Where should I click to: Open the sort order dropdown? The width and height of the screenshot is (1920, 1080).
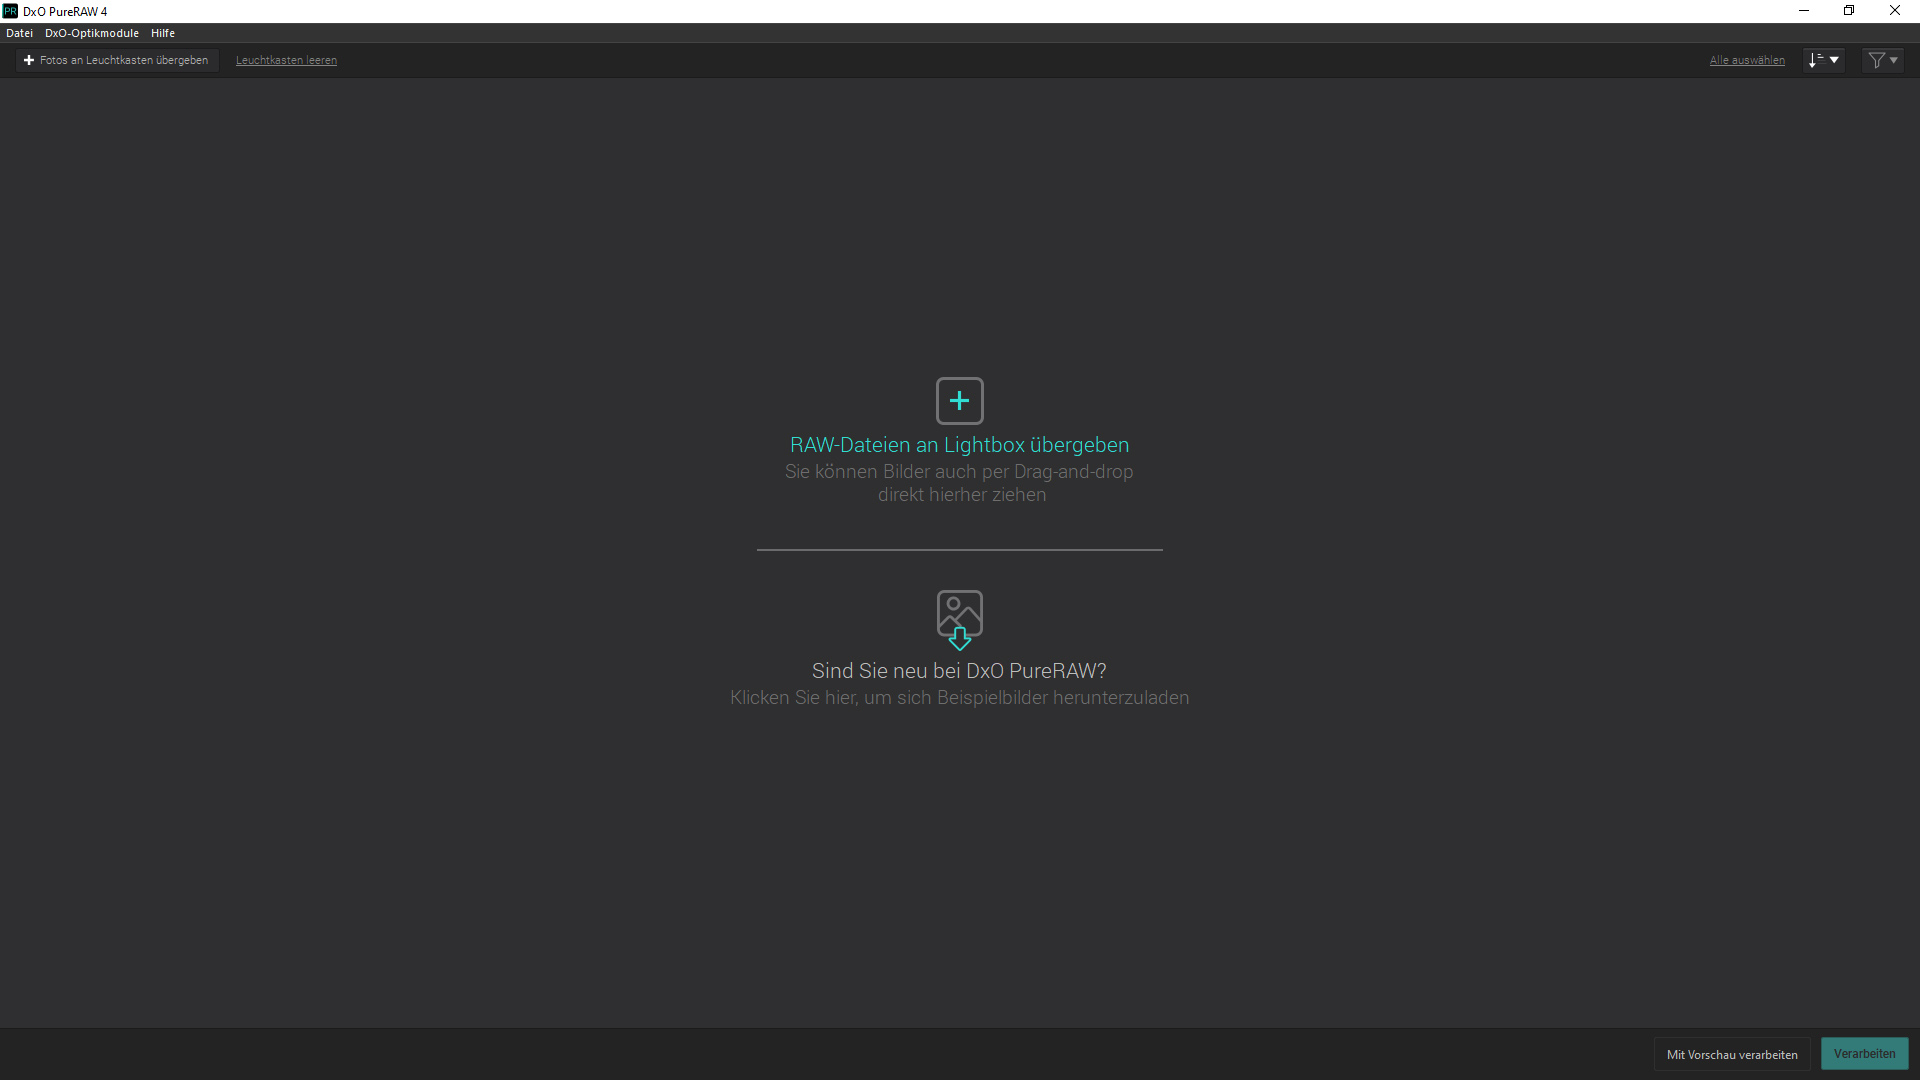coord(1823,60)
